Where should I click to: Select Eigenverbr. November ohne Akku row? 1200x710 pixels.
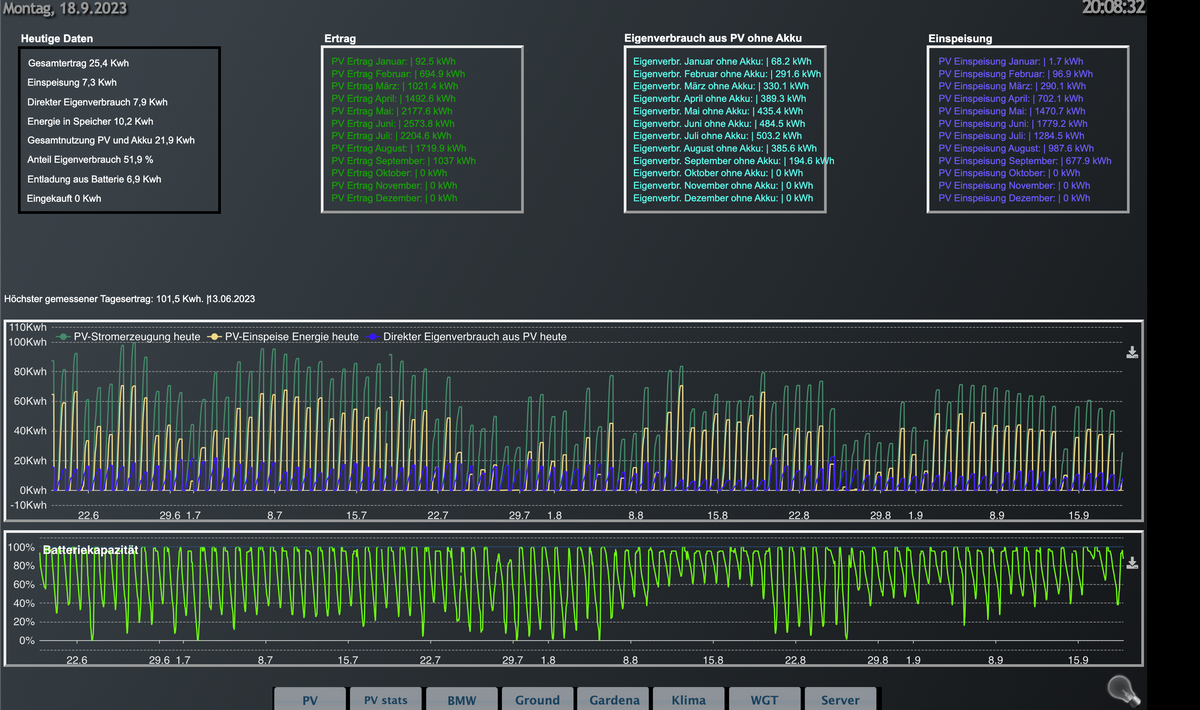click(723, 185)
